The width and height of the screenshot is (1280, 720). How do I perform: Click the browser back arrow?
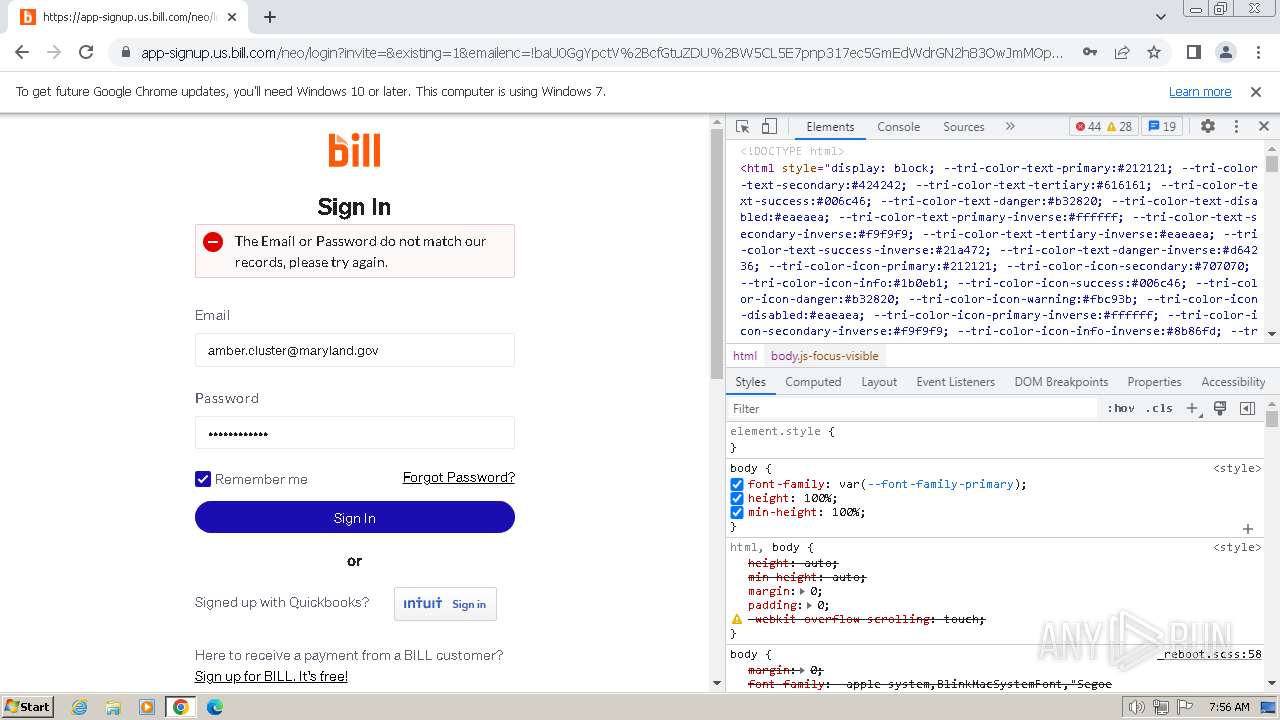22,52
